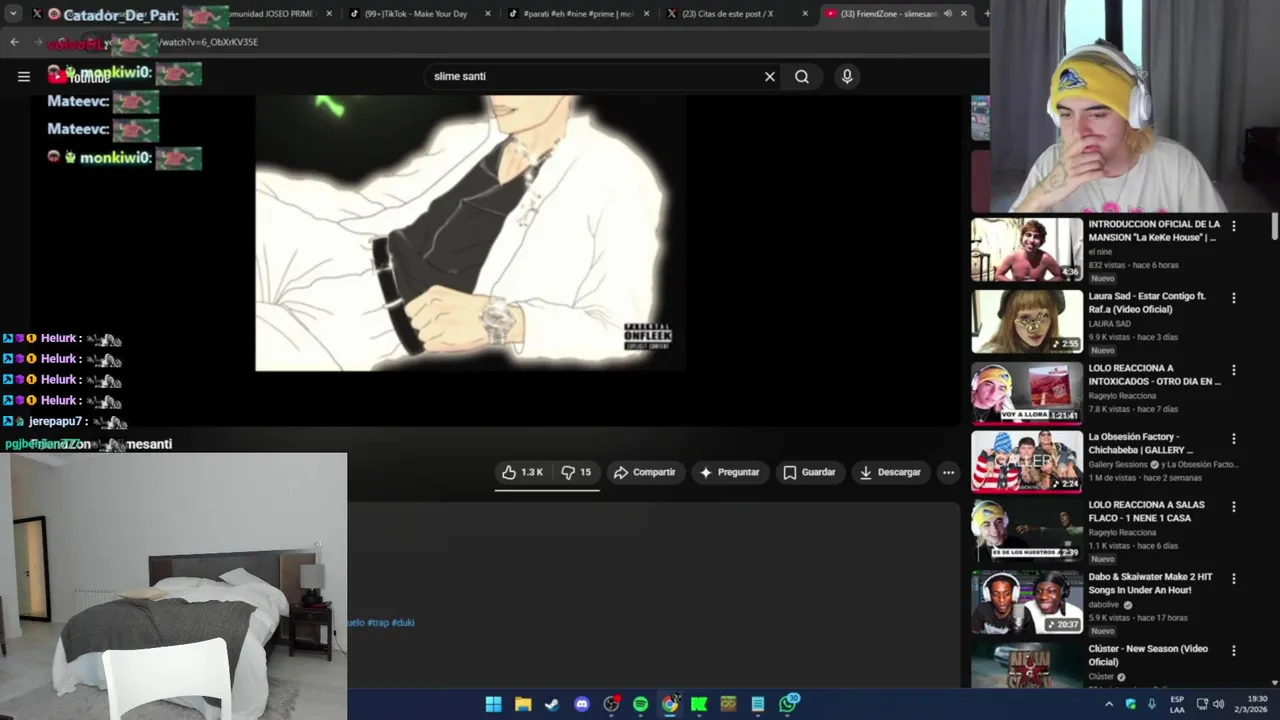
Task: Click the YouTube search magnifier button
Action: (802, 76)
